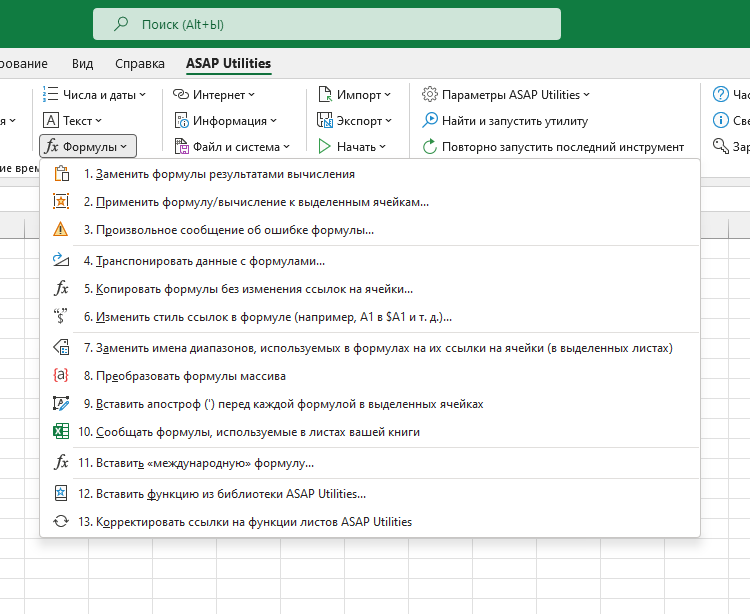Click the Найти и запустить утилиту icon

(430, 120)
